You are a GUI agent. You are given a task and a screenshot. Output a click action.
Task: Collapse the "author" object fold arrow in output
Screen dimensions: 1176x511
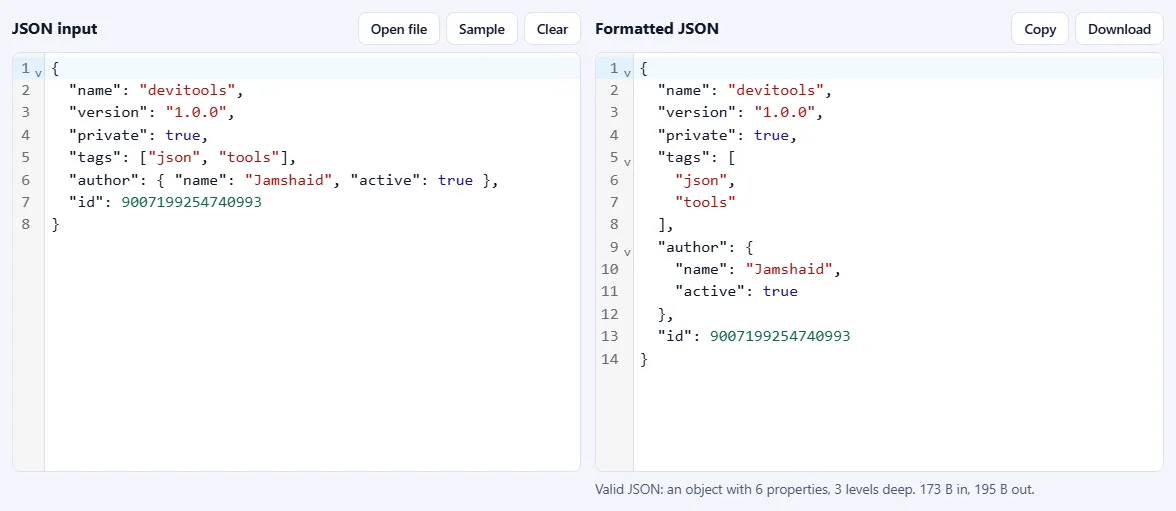(628, 251)
